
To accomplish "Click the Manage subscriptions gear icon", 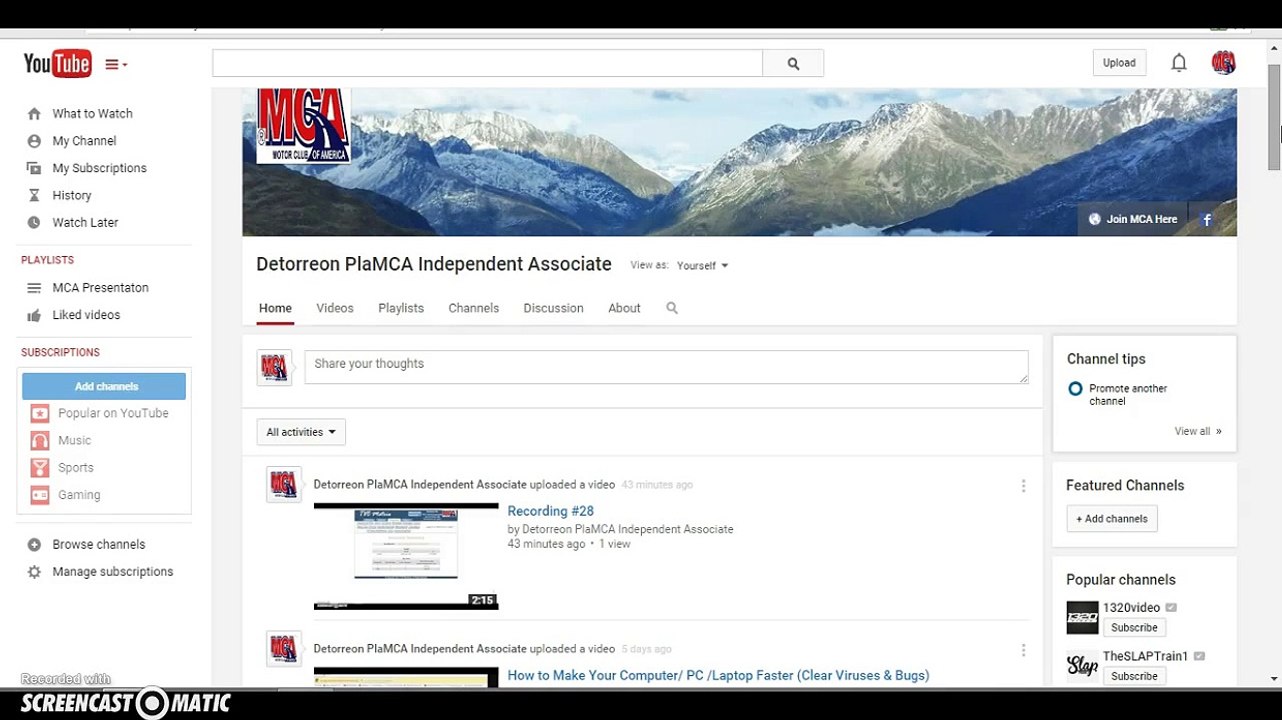I will tap(34, 572).
